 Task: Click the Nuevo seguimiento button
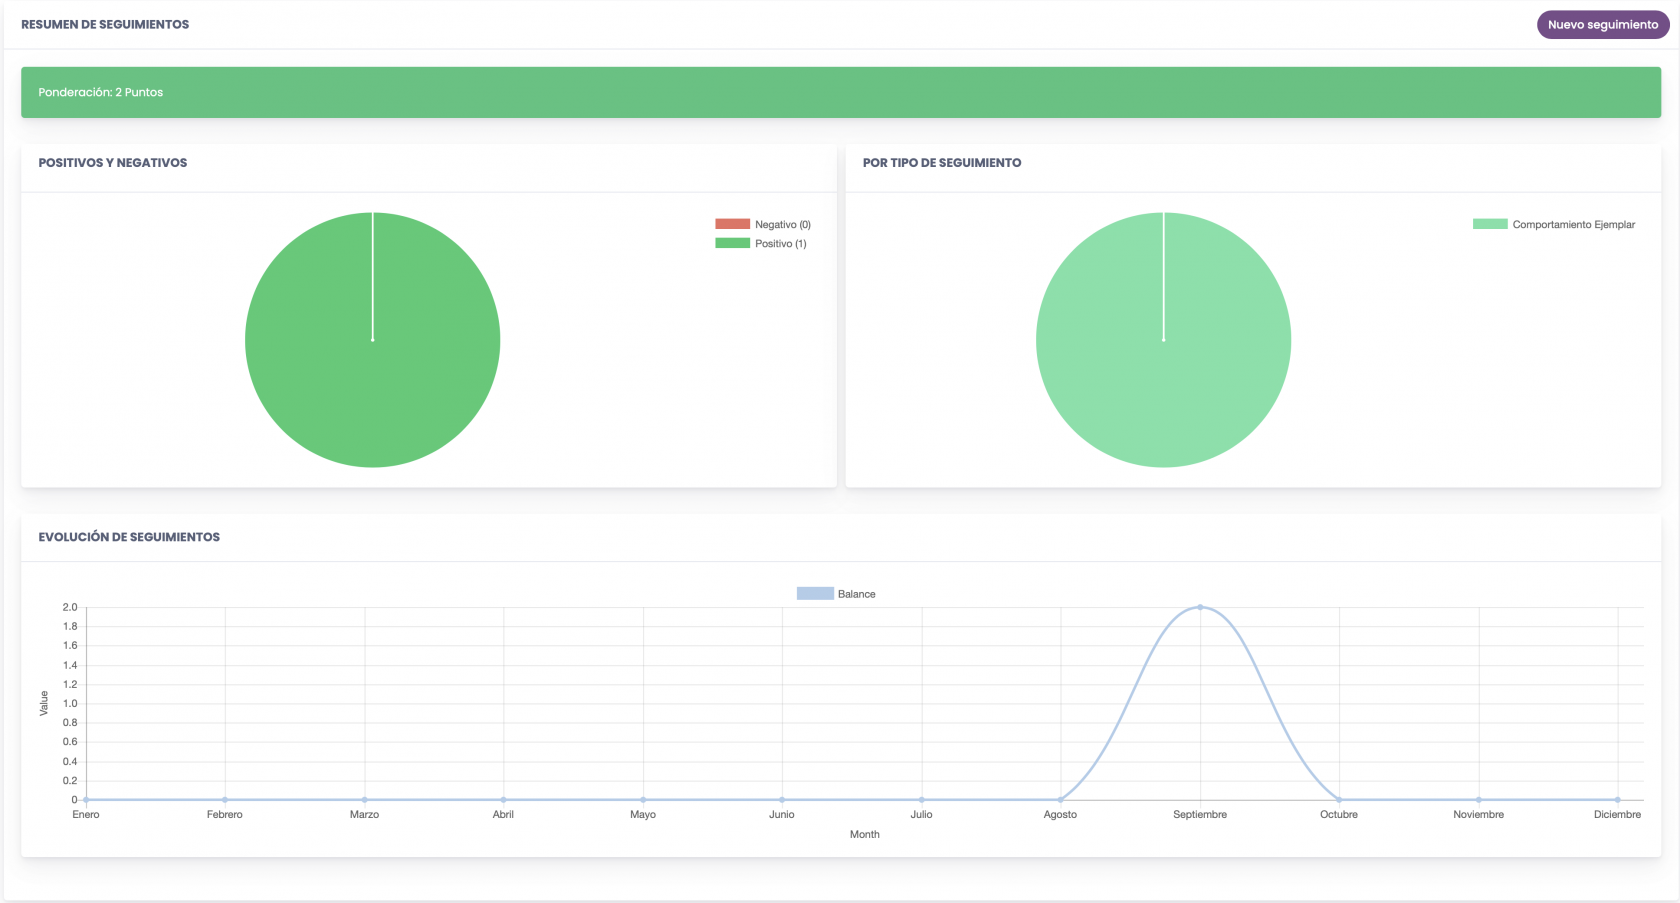[1602, 25]
